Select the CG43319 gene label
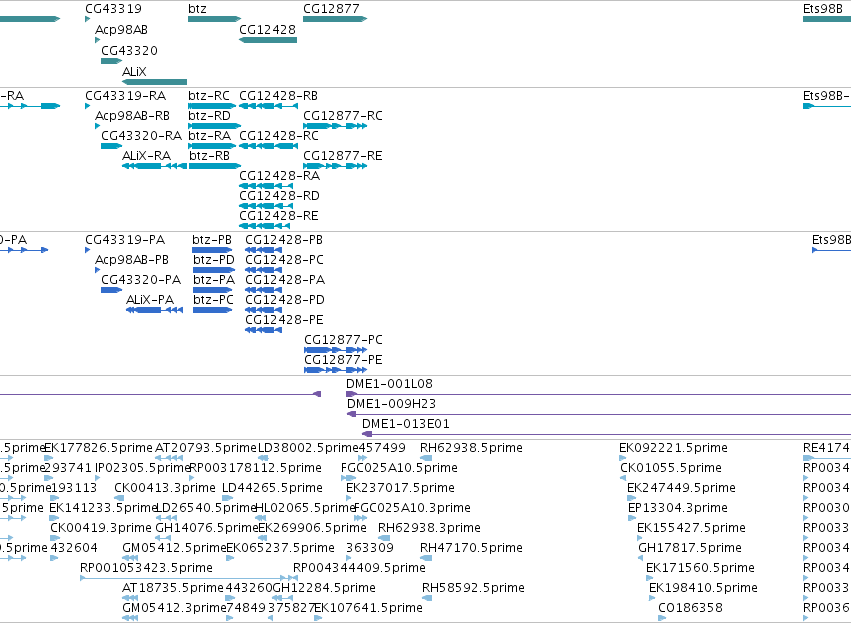Screen dimensions: 851x623 113,9
